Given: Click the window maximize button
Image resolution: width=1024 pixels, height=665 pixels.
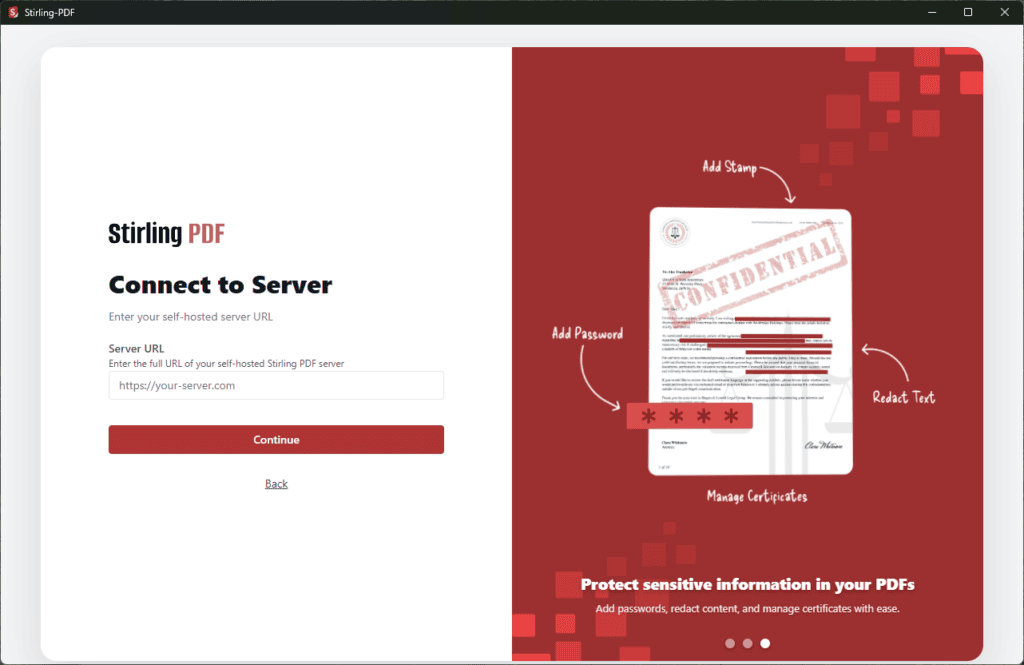Looking at the screenshot, I should point(967,12).
